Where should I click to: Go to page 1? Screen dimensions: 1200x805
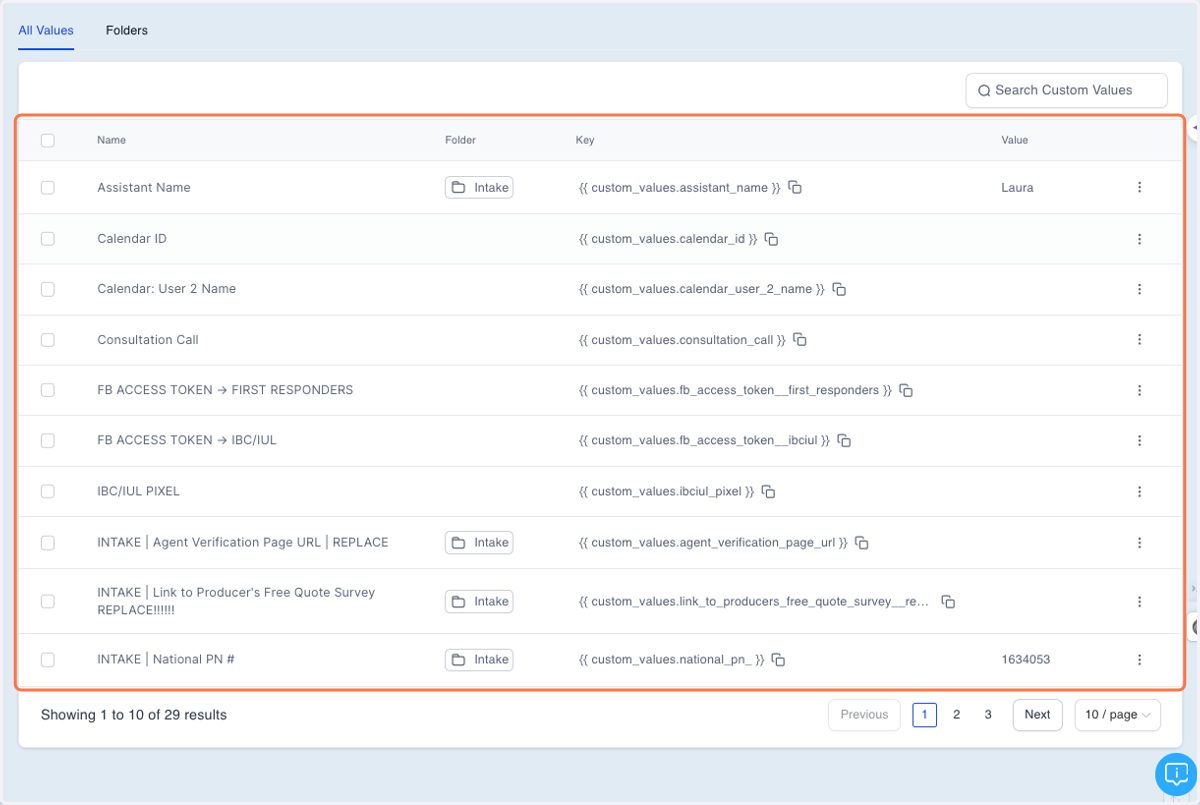pos(925,715)
